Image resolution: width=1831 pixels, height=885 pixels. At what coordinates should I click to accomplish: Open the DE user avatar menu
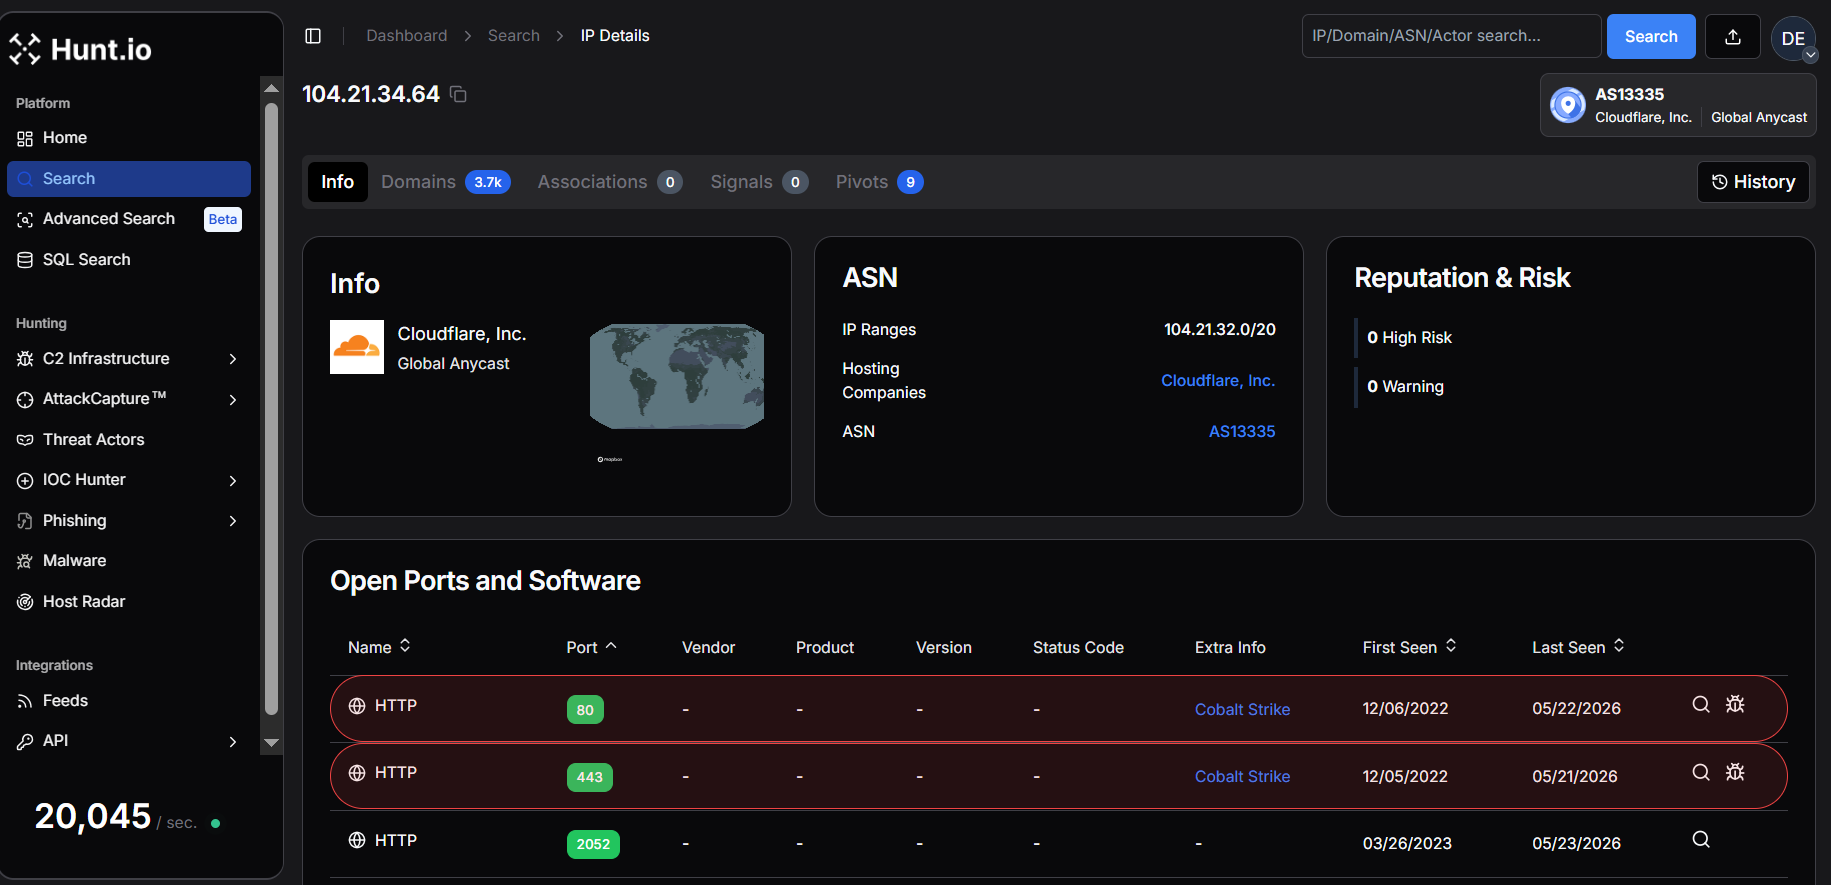tap(1793, 38)
